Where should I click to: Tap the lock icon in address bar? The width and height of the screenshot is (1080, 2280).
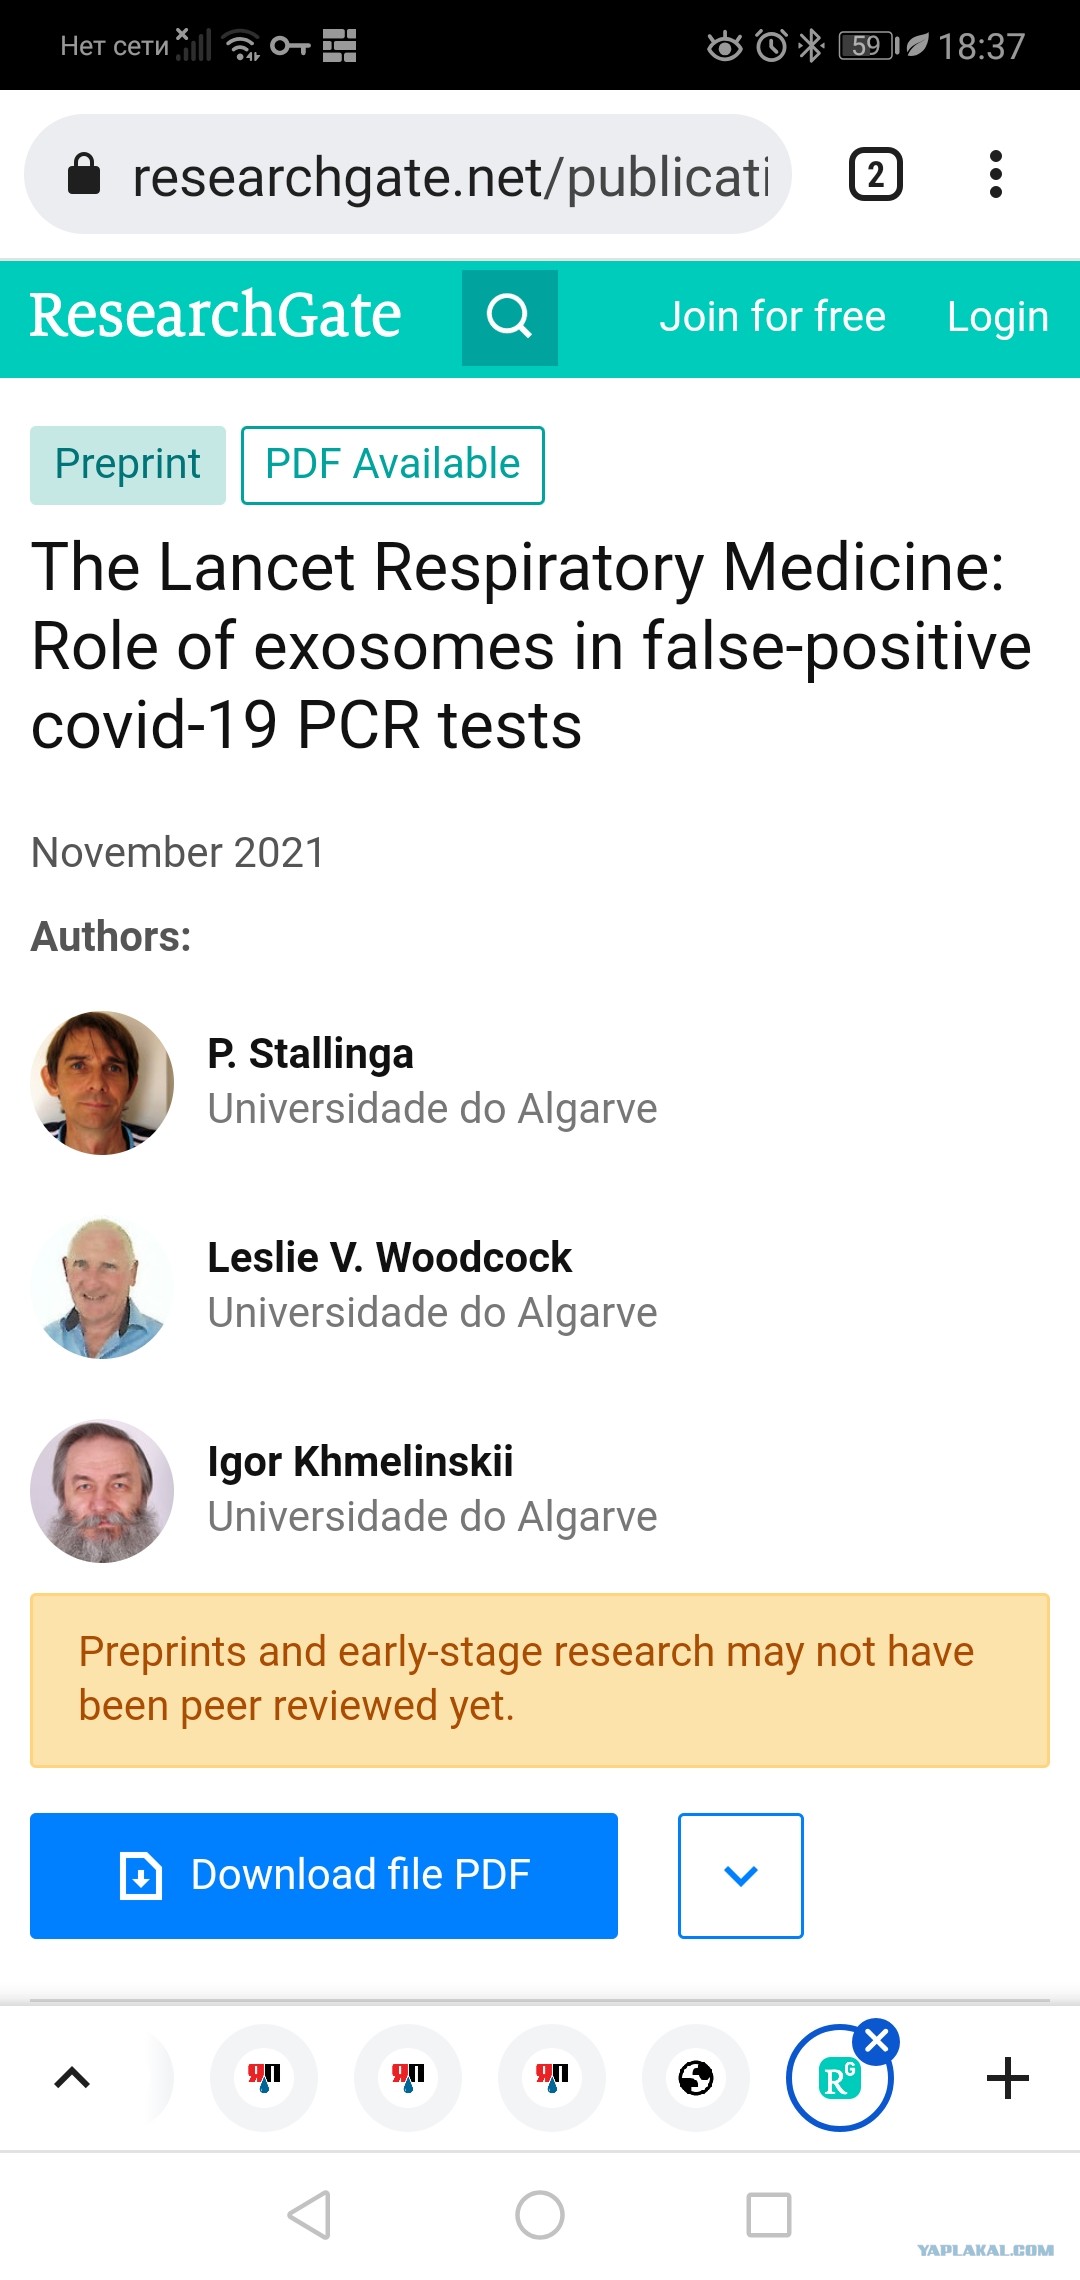coord(84,174)
